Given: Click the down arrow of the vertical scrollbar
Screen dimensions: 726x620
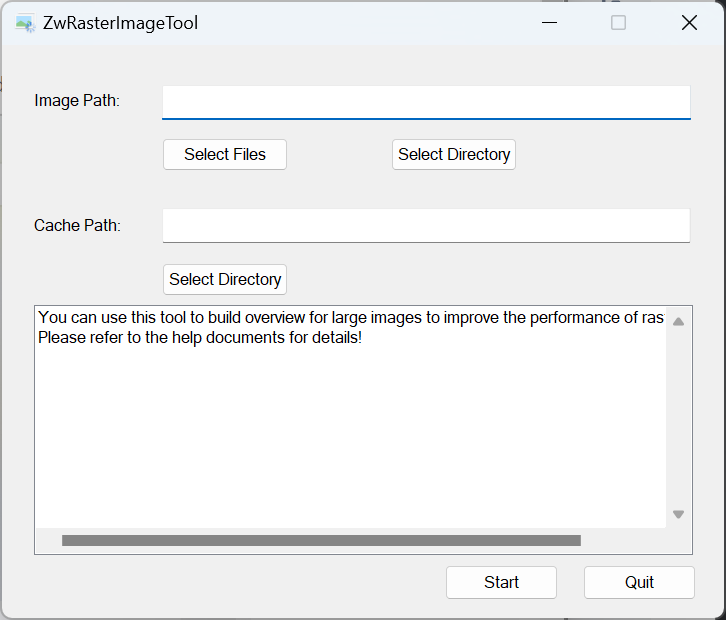Looking at the screenshot, I should (x=678, y=514).
